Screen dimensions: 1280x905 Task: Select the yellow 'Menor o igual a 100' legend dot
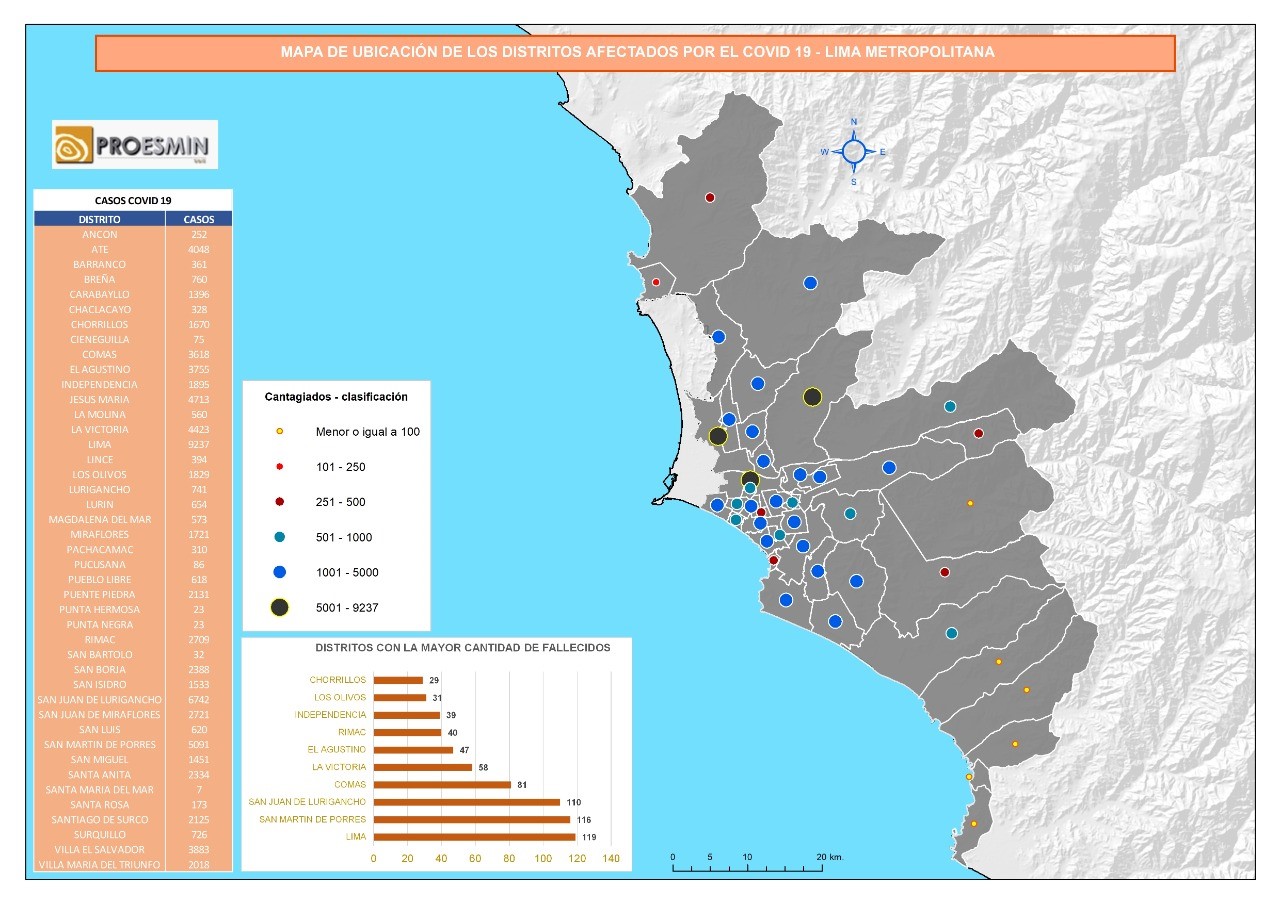point(280,431)
